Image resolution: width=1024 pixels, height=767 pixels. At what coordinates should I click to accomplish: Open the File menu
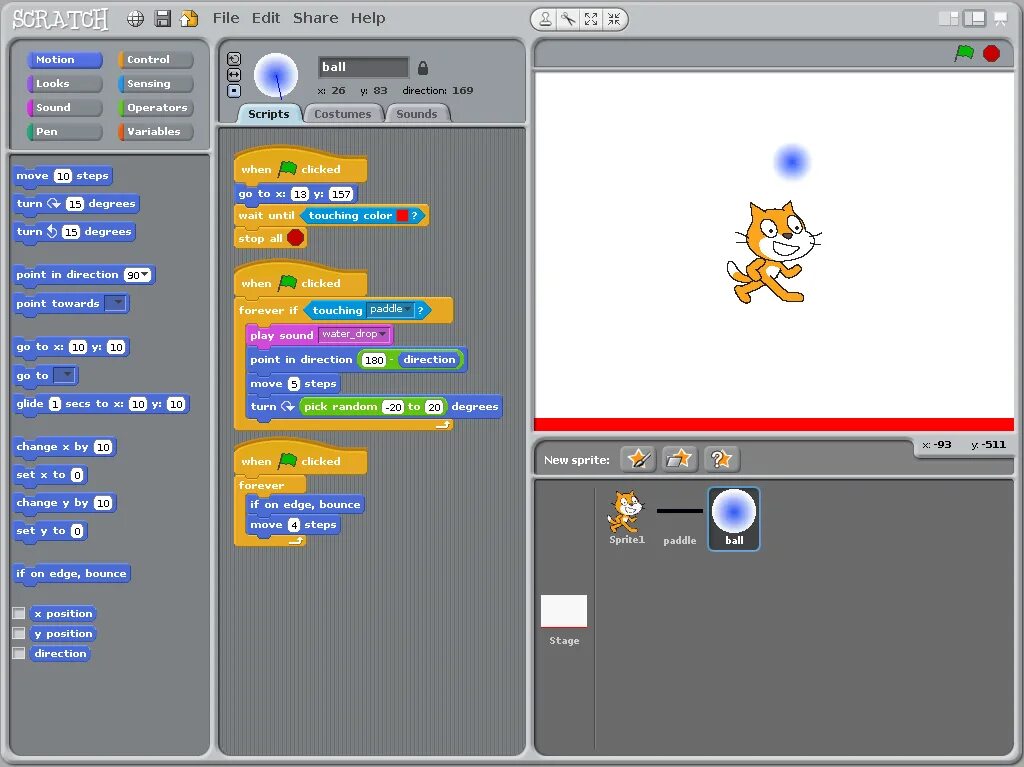click(x=226, y=18)
